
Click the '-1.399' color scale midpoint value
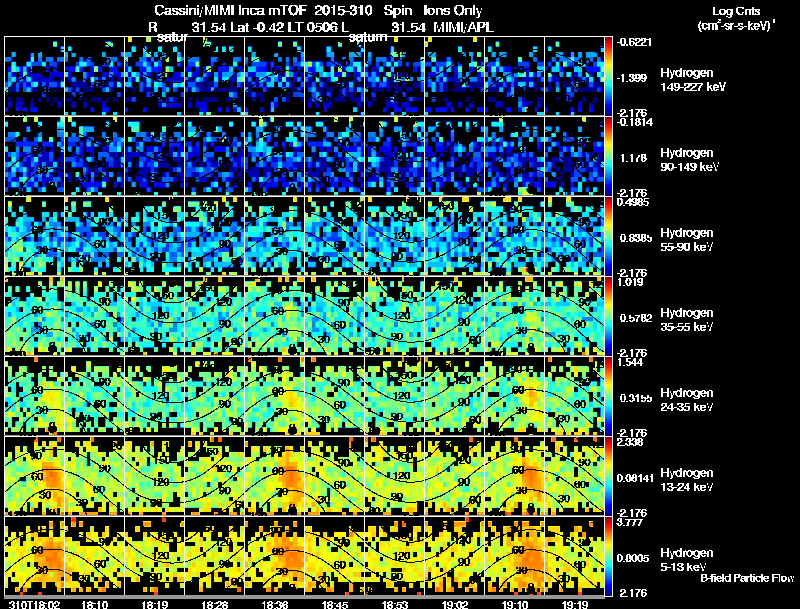click(x=632, y=78)
